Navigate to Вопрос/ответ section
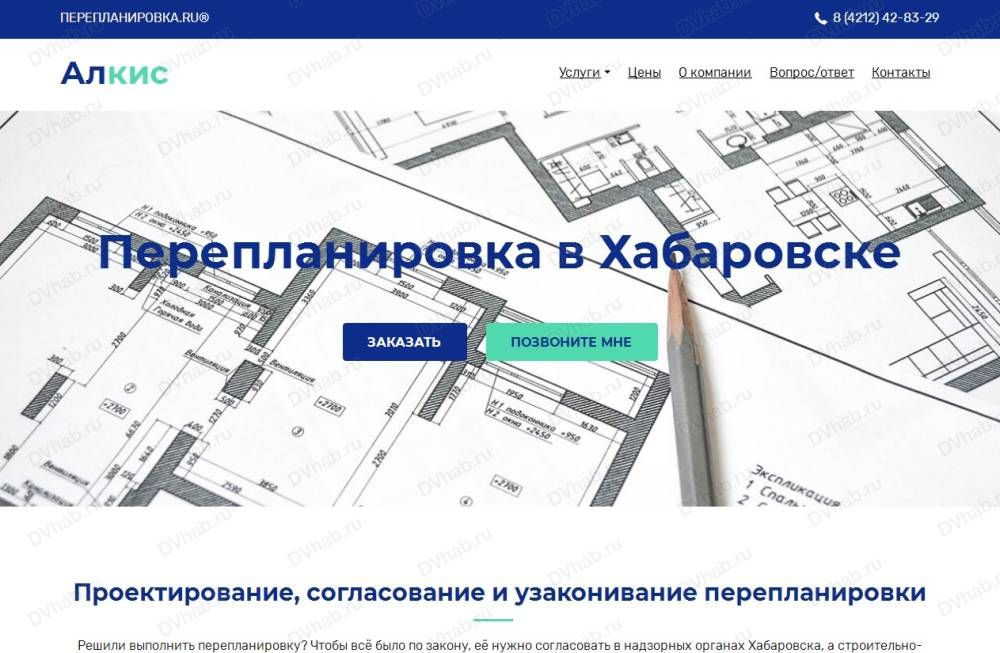Viewport: 1000px width, 653px height. tap(811, 72)
